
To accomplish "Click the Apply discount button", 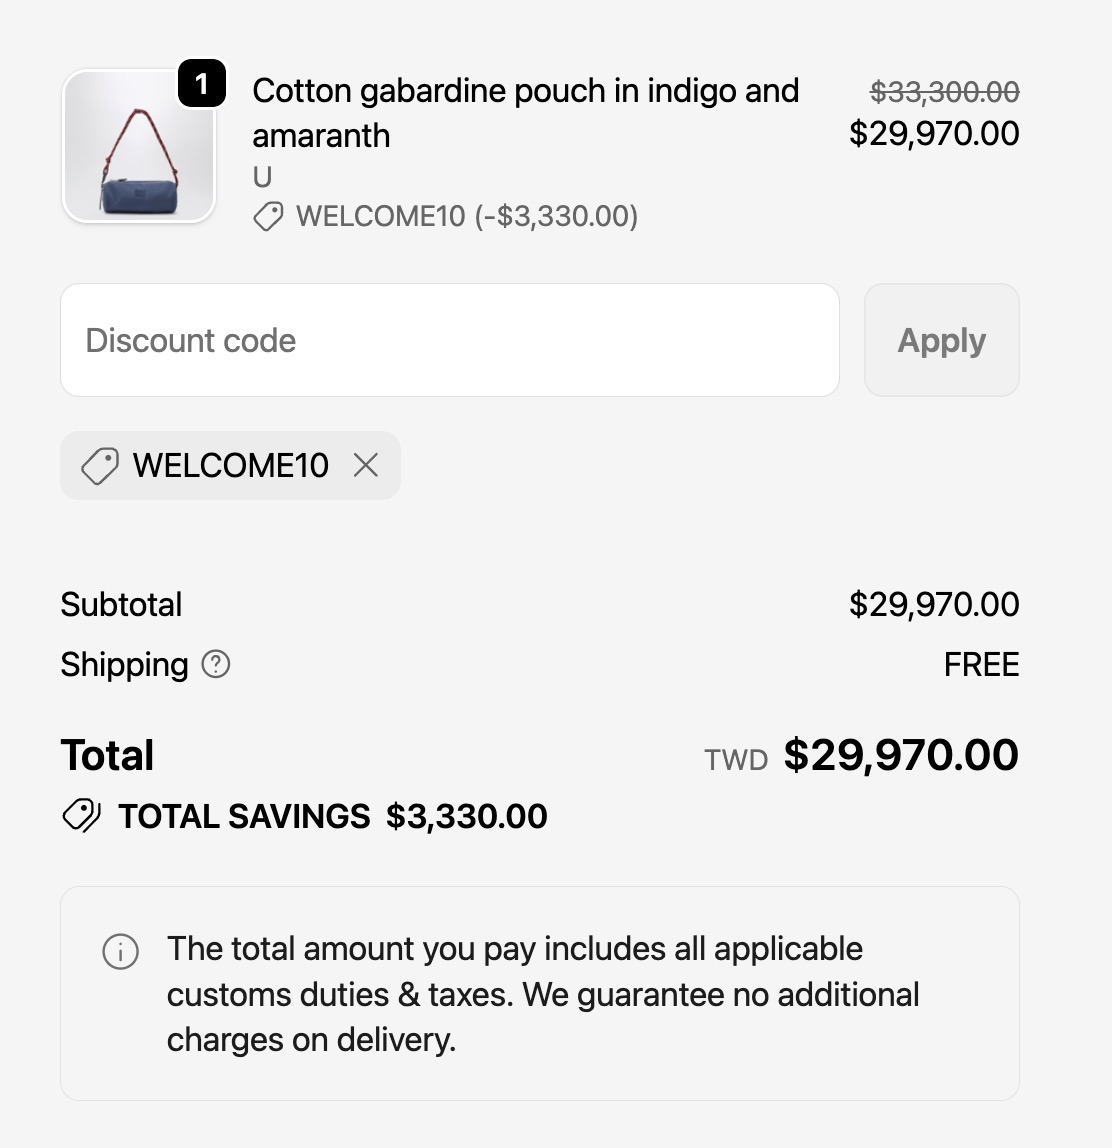I will 941,340.
